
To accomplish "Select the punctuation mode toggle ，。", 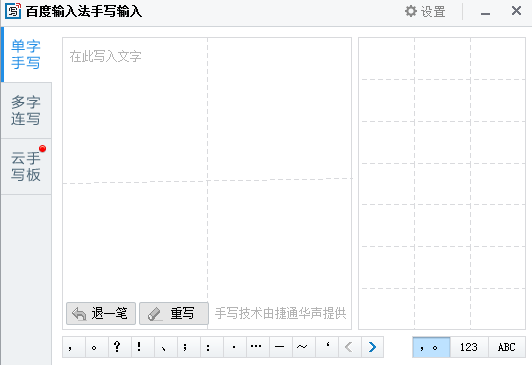I will (x=431, y=347).
